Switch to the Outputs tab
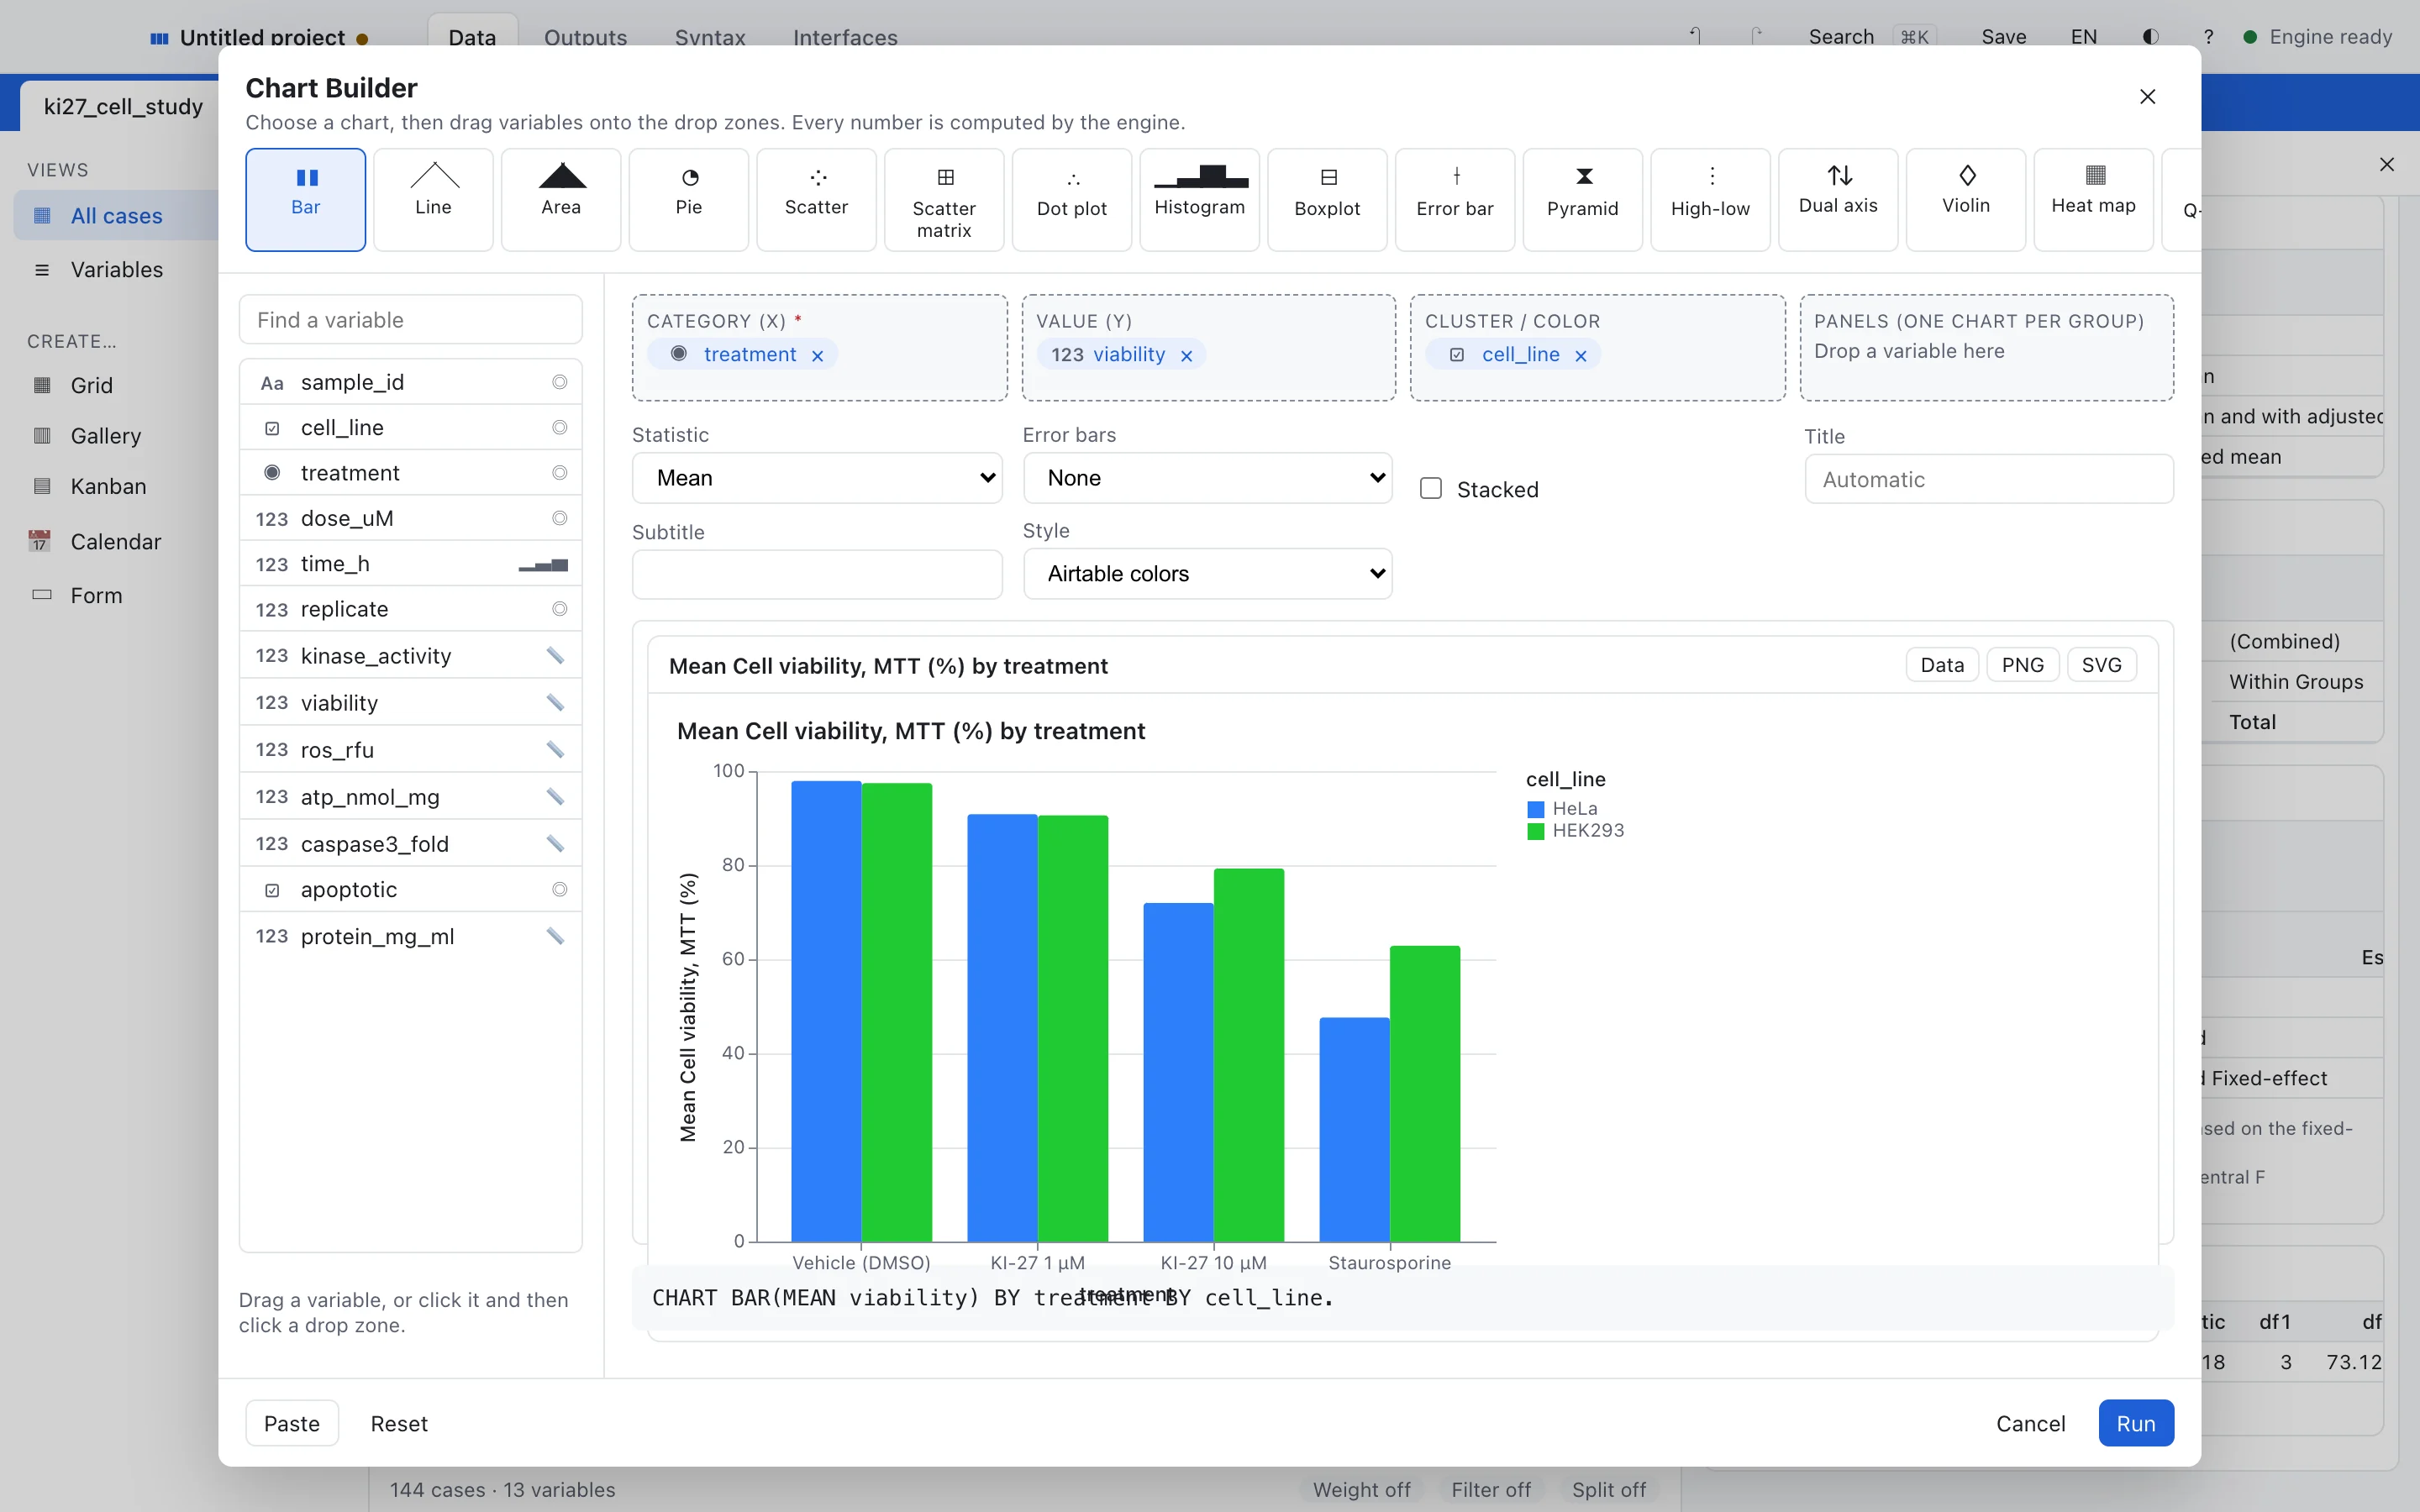The height and width of the screenshot is (1512, 2420). tap(585, 37)
